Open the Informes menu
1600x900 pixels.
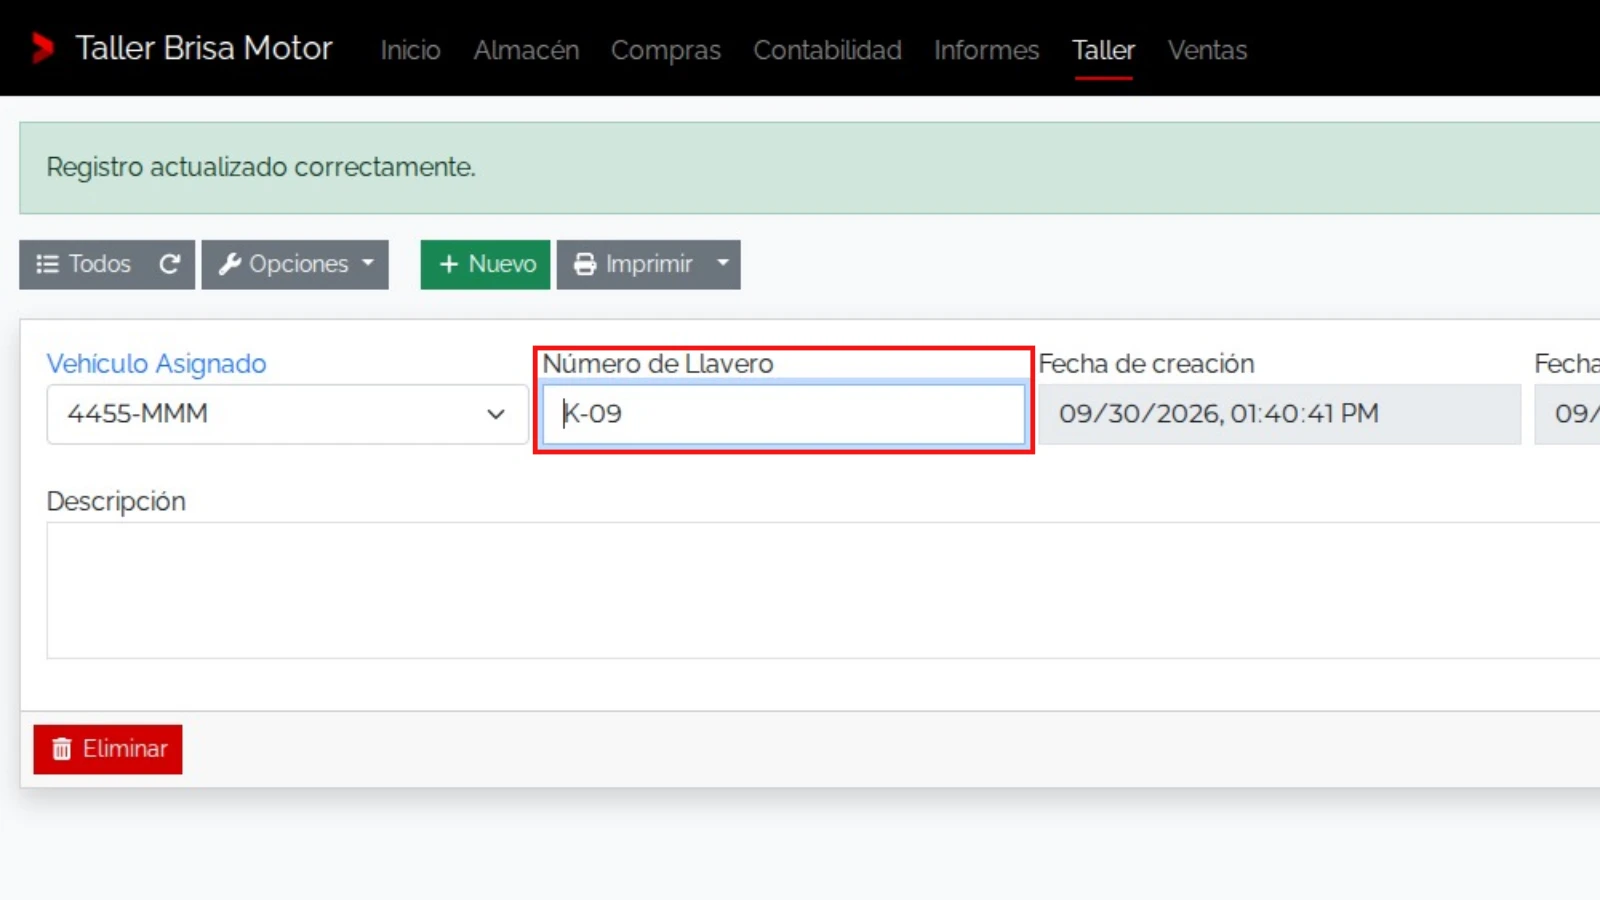pyautogui.click(x=987, y=50)
